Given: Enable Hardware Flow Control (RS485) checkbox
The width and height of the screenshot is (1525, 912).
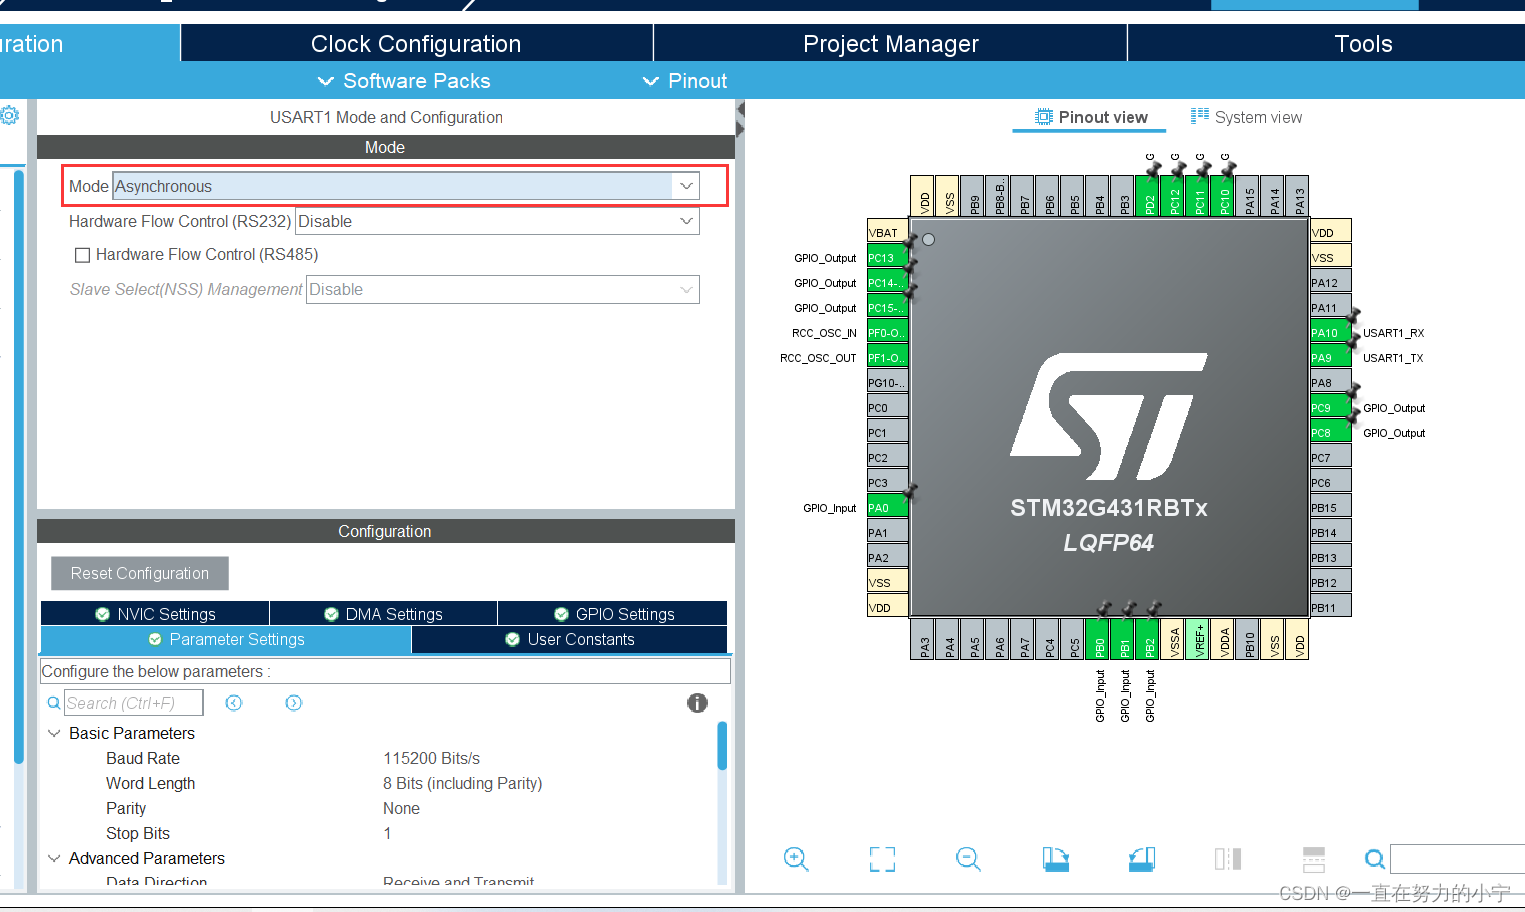Looking at the screenshot, I should [83, 255].
